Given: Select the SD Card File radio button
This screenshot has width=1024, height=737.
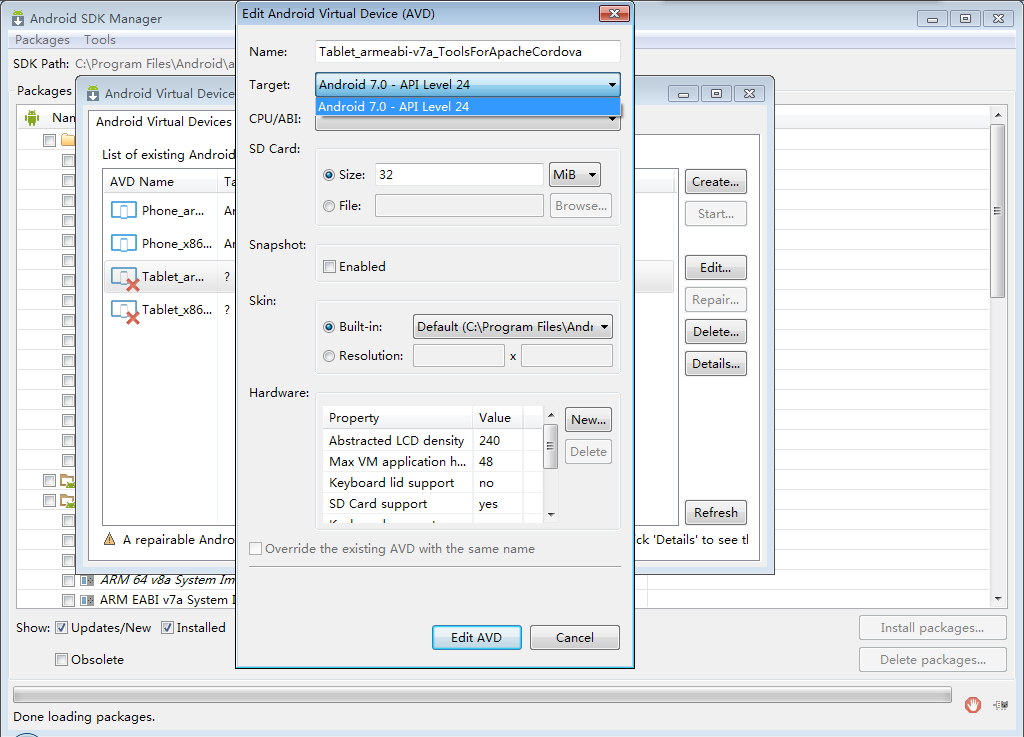Looking at the screenshot, I should pos(329,206).
